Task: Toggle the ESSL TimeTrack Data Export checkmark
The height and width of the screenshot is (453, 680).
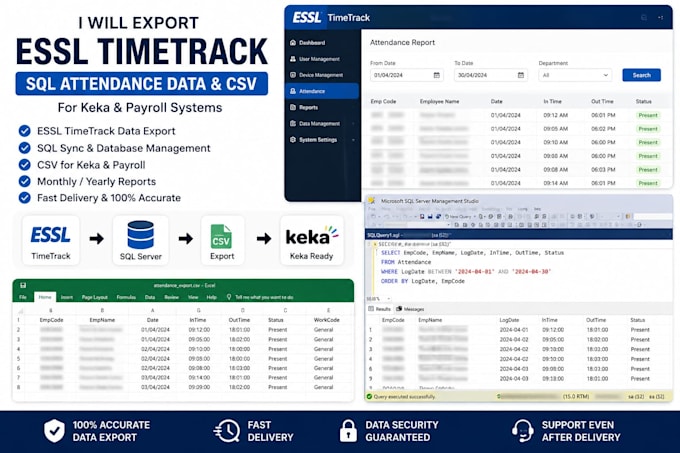Action: (25, 131)
